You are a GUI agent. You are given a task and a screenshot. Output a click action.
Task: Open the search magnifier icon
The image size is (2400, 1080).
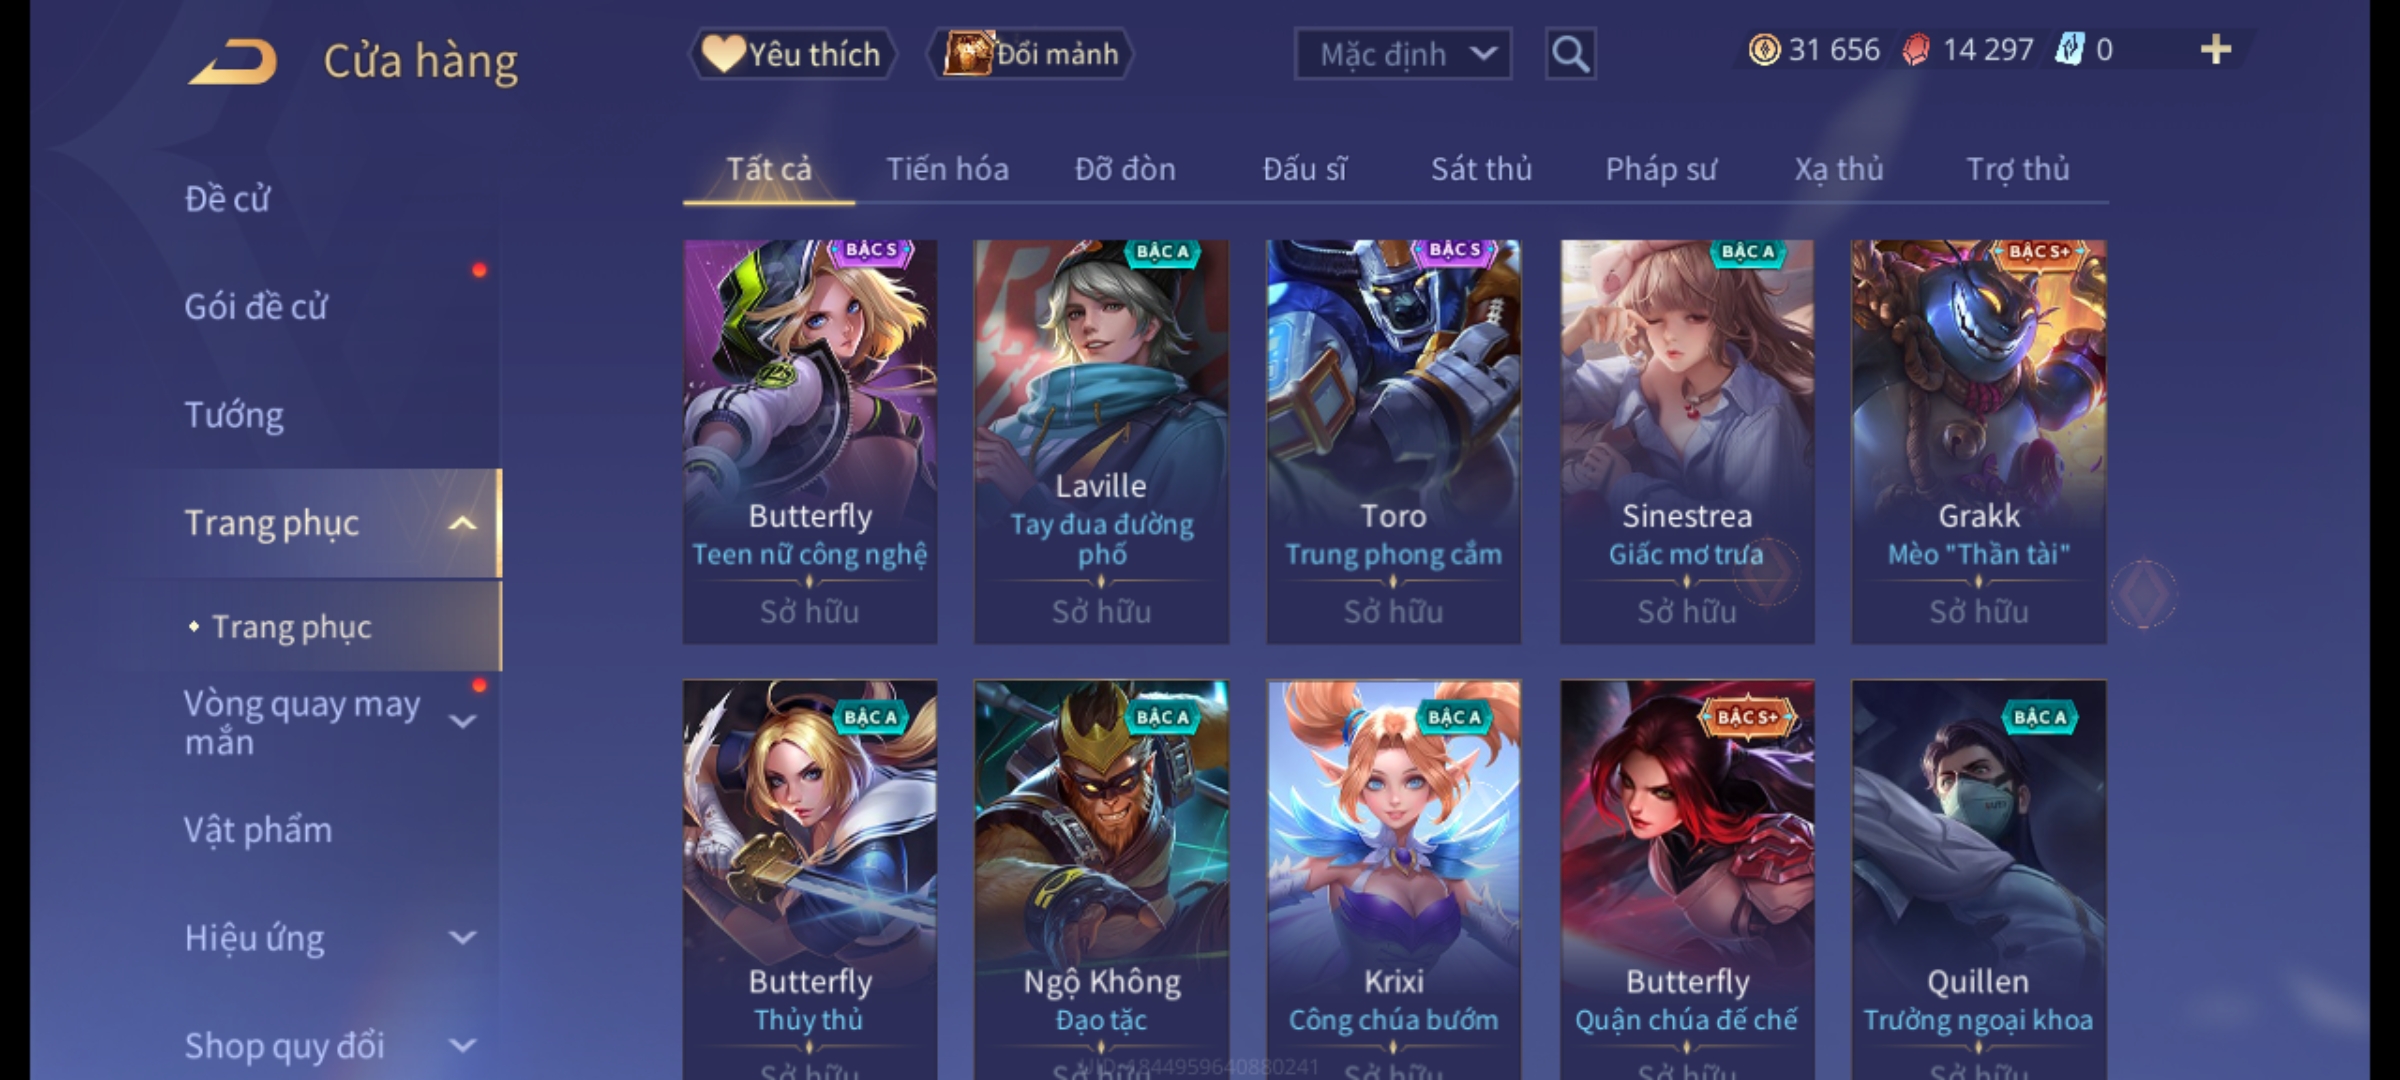[1570, 54]
